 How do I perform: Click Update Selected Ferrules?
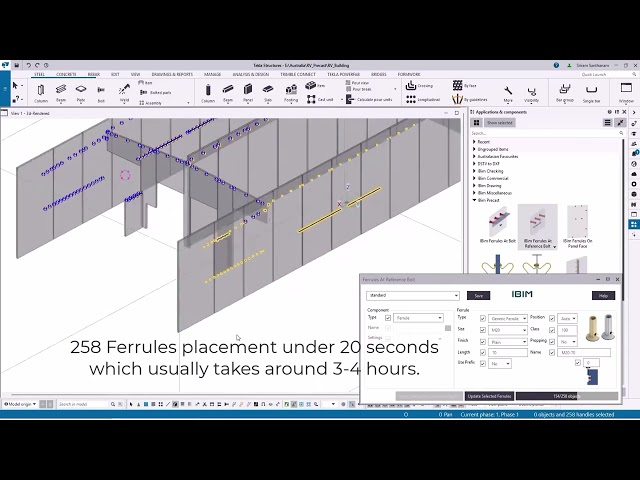pos(489,396)
